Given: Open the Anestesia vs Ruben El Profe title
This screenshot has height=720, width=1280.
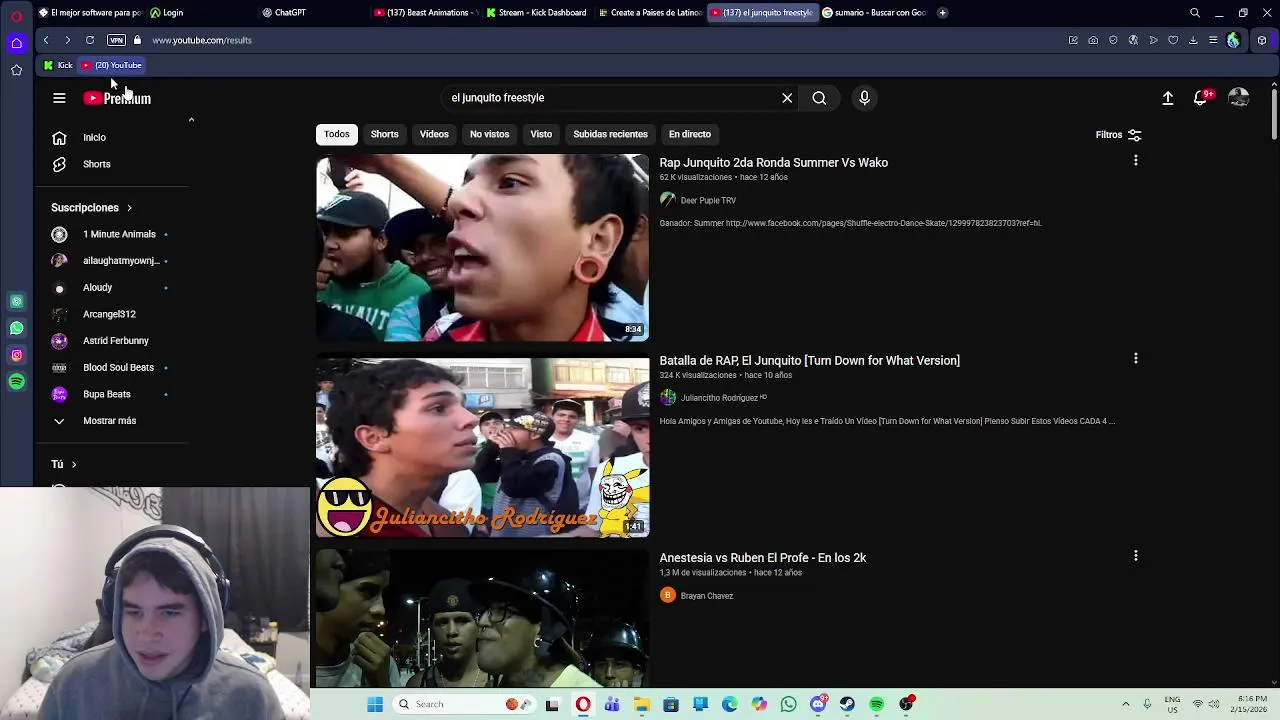Looking at the screenshot, I should [763, 558].
